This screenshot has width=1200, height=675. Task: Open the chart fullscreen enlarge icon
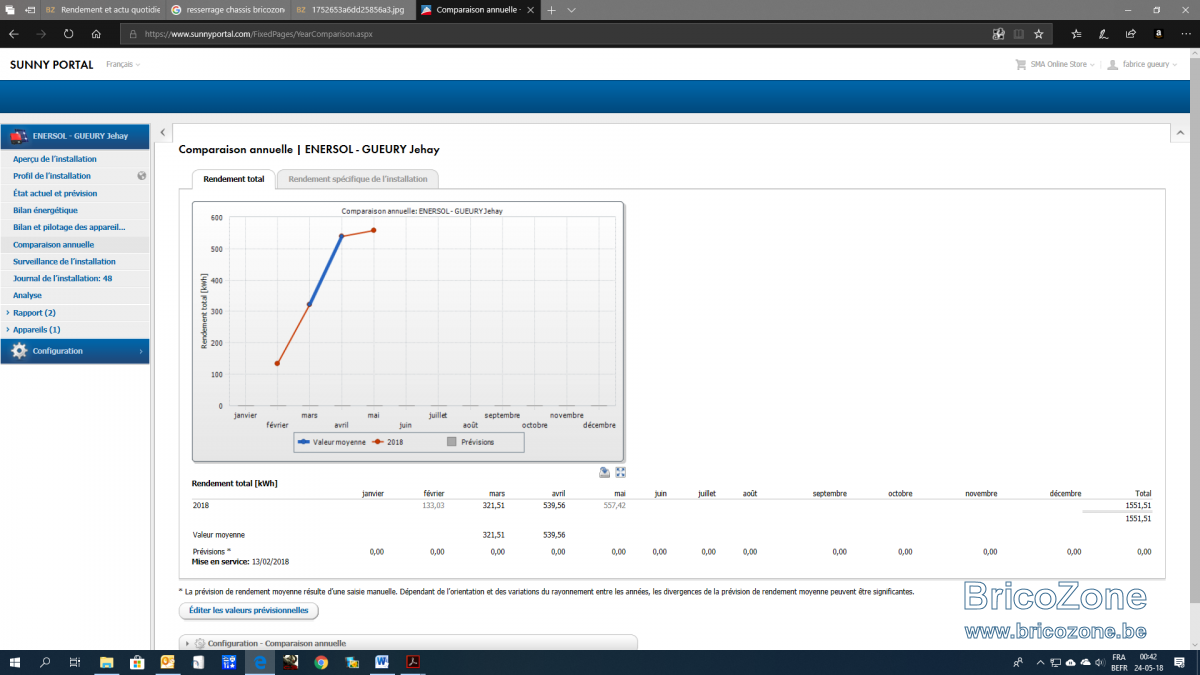coord(621,472)
